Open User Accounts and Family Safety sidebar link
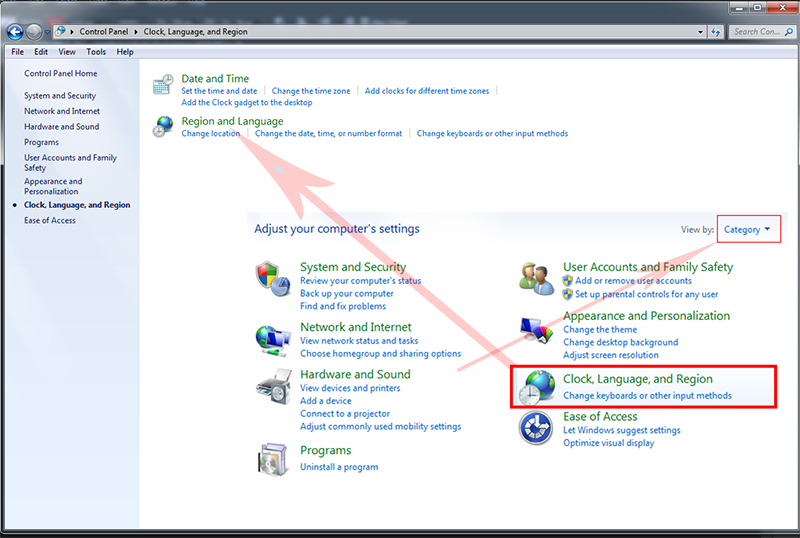 [70, 163]
